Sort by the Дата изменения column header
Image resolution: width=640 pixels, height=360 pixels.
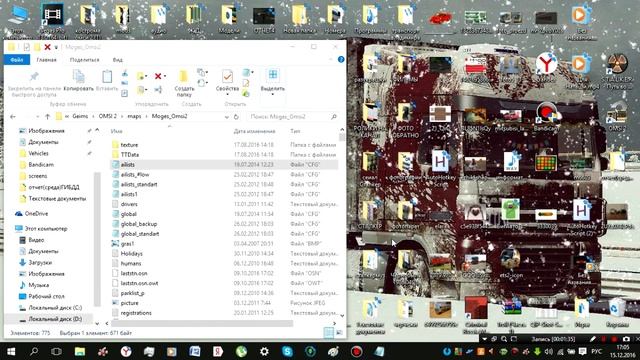[254, 131]
